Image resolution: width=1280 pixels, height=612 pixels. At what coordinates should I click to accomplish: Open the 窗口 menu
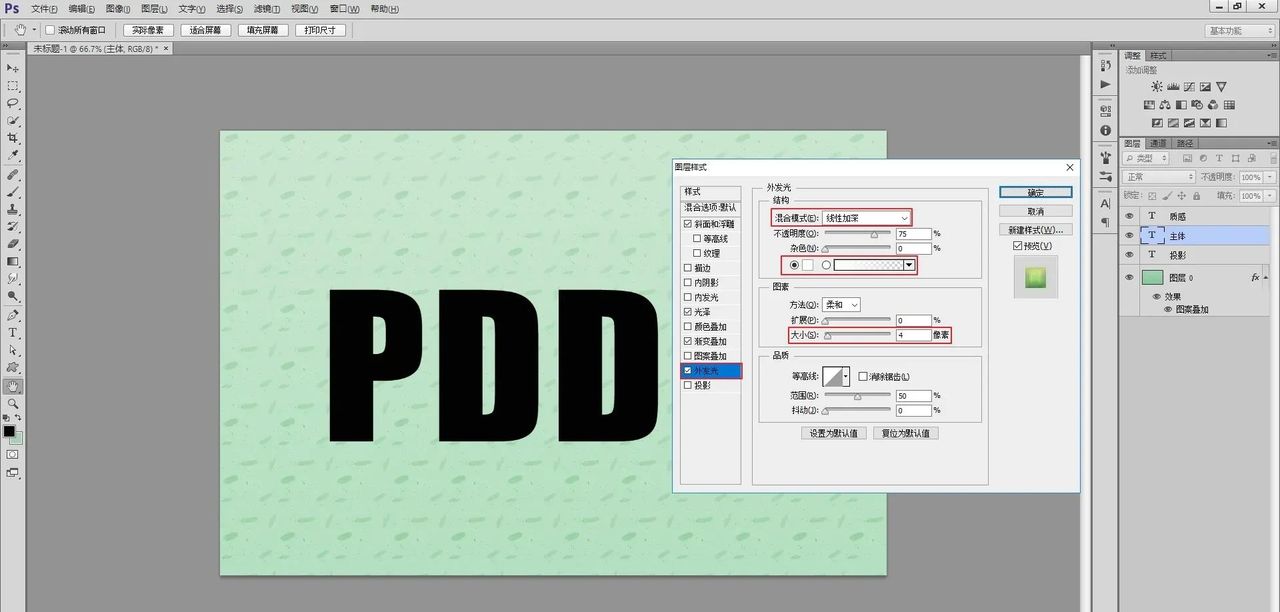(x=345, y=9)
